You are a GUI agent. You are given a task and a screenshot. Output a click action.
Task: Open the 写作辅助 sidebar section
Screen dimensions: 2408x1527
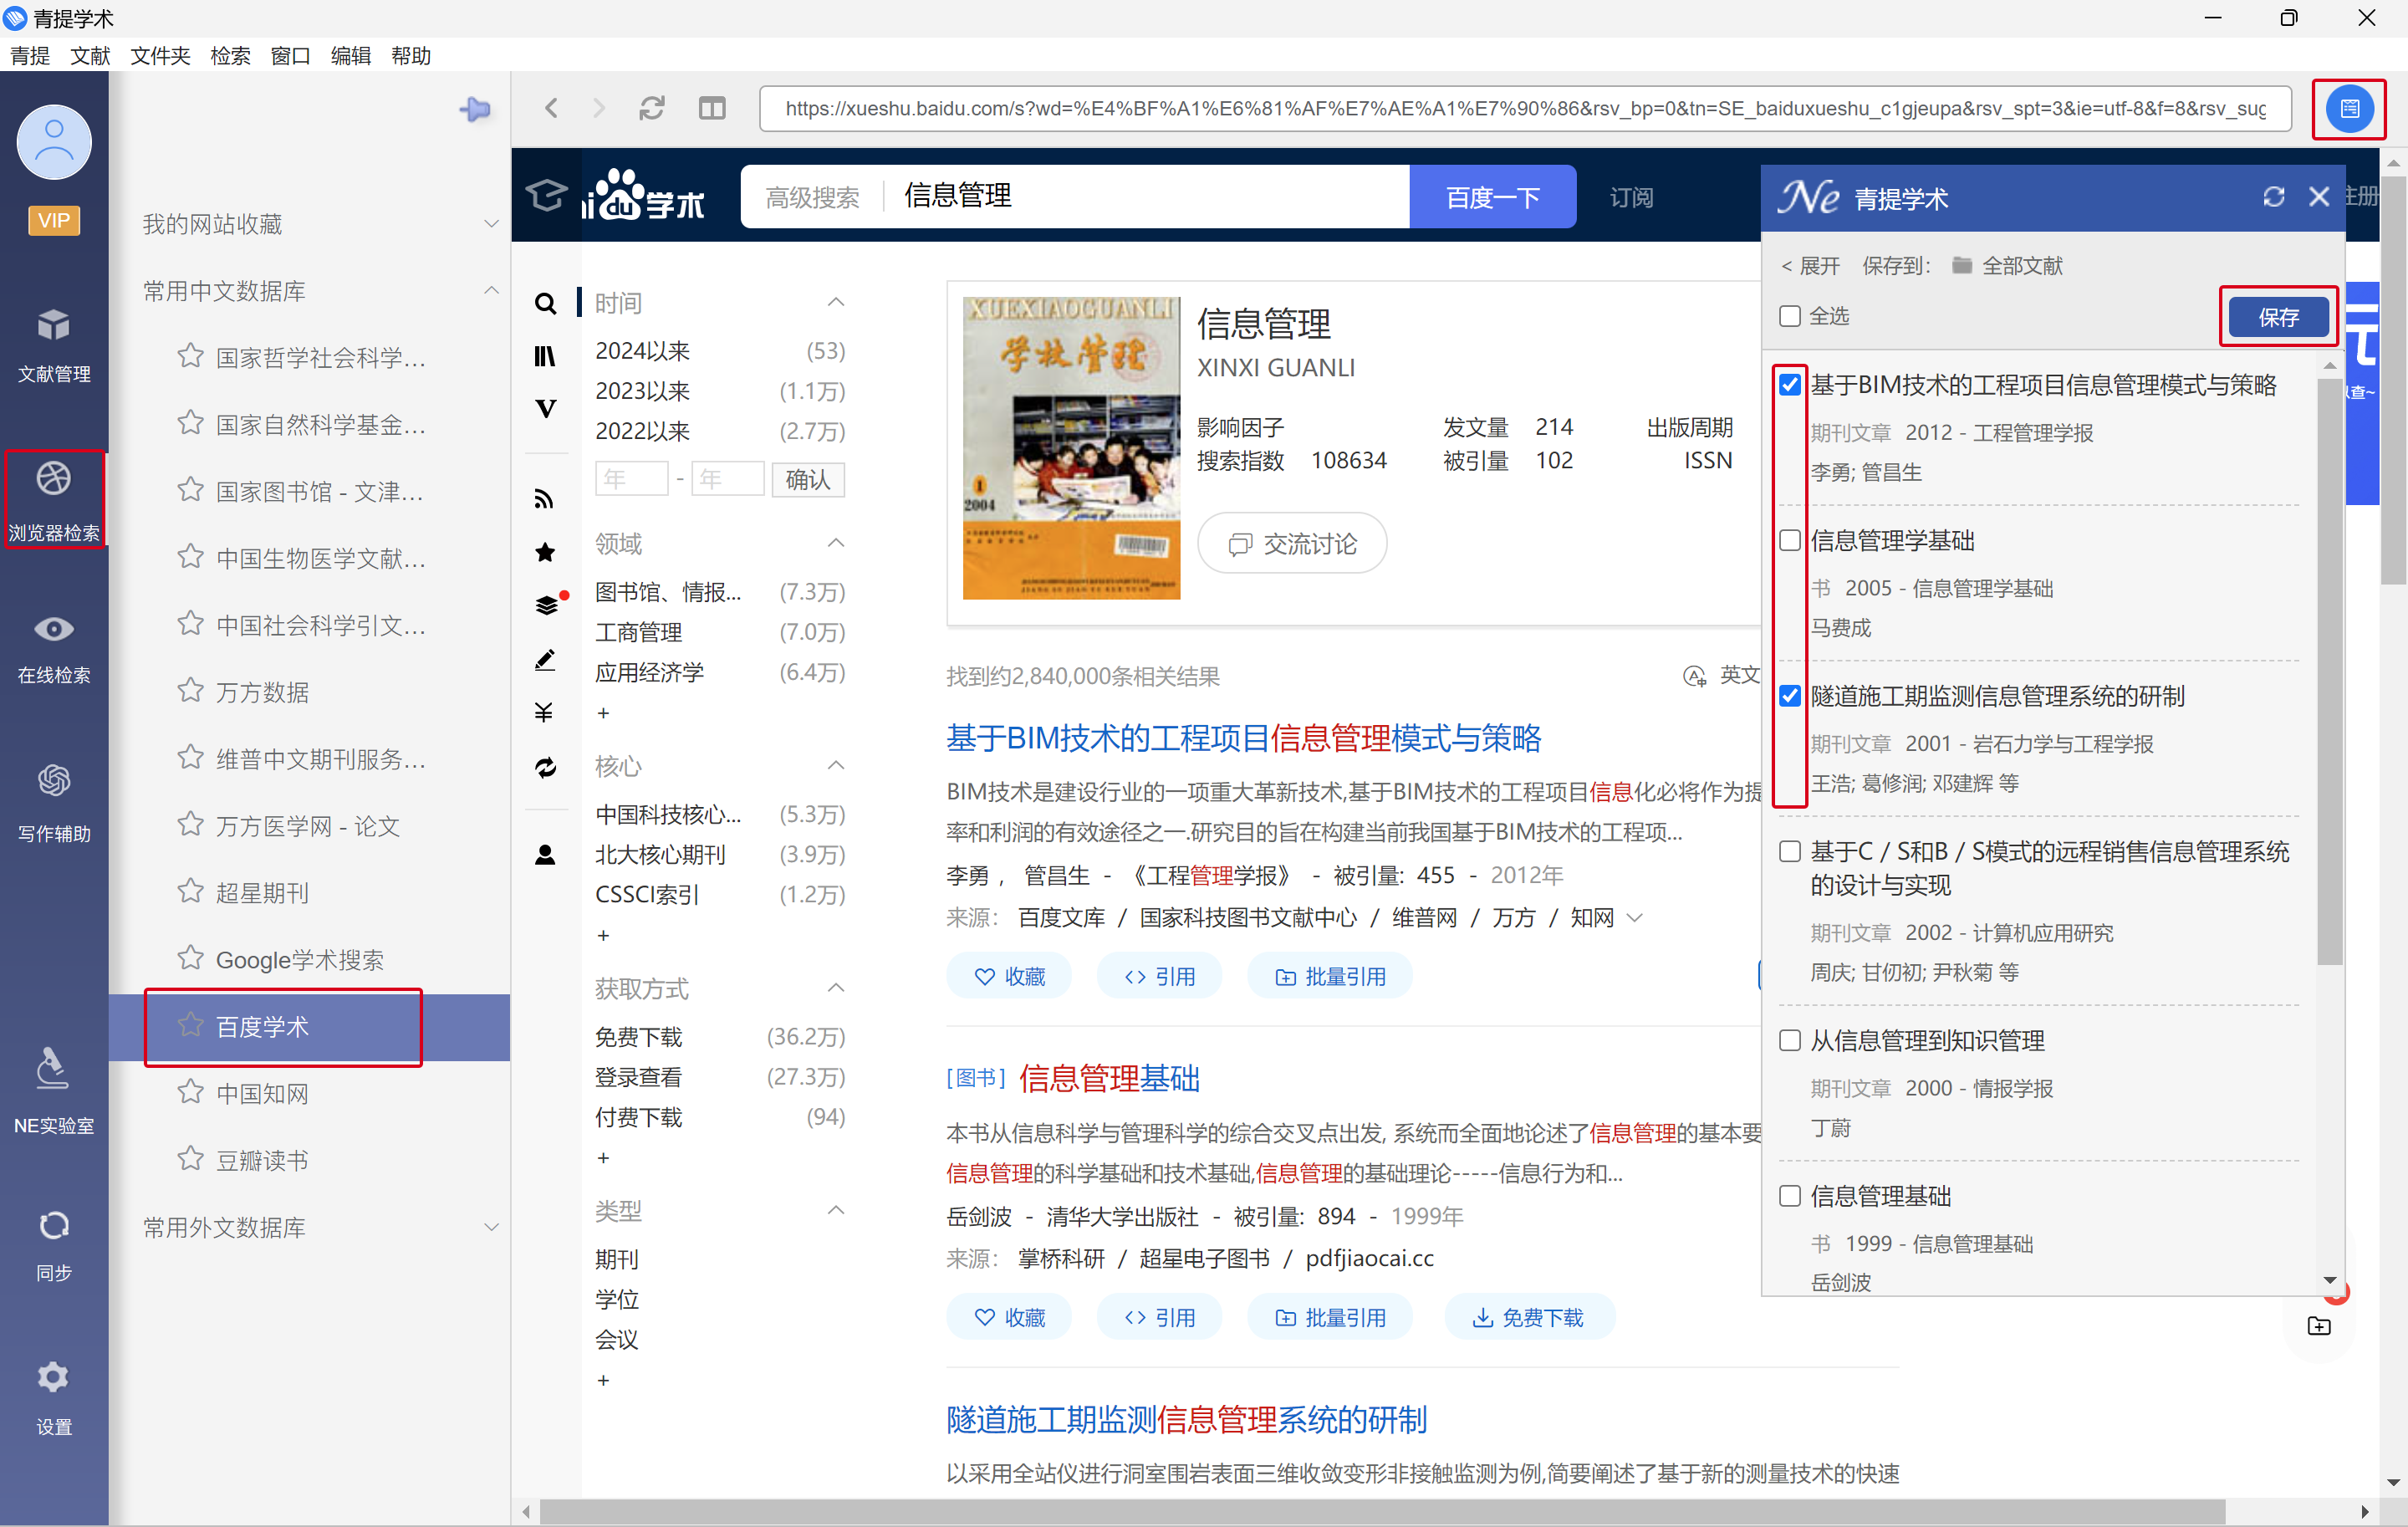point(54,803)
